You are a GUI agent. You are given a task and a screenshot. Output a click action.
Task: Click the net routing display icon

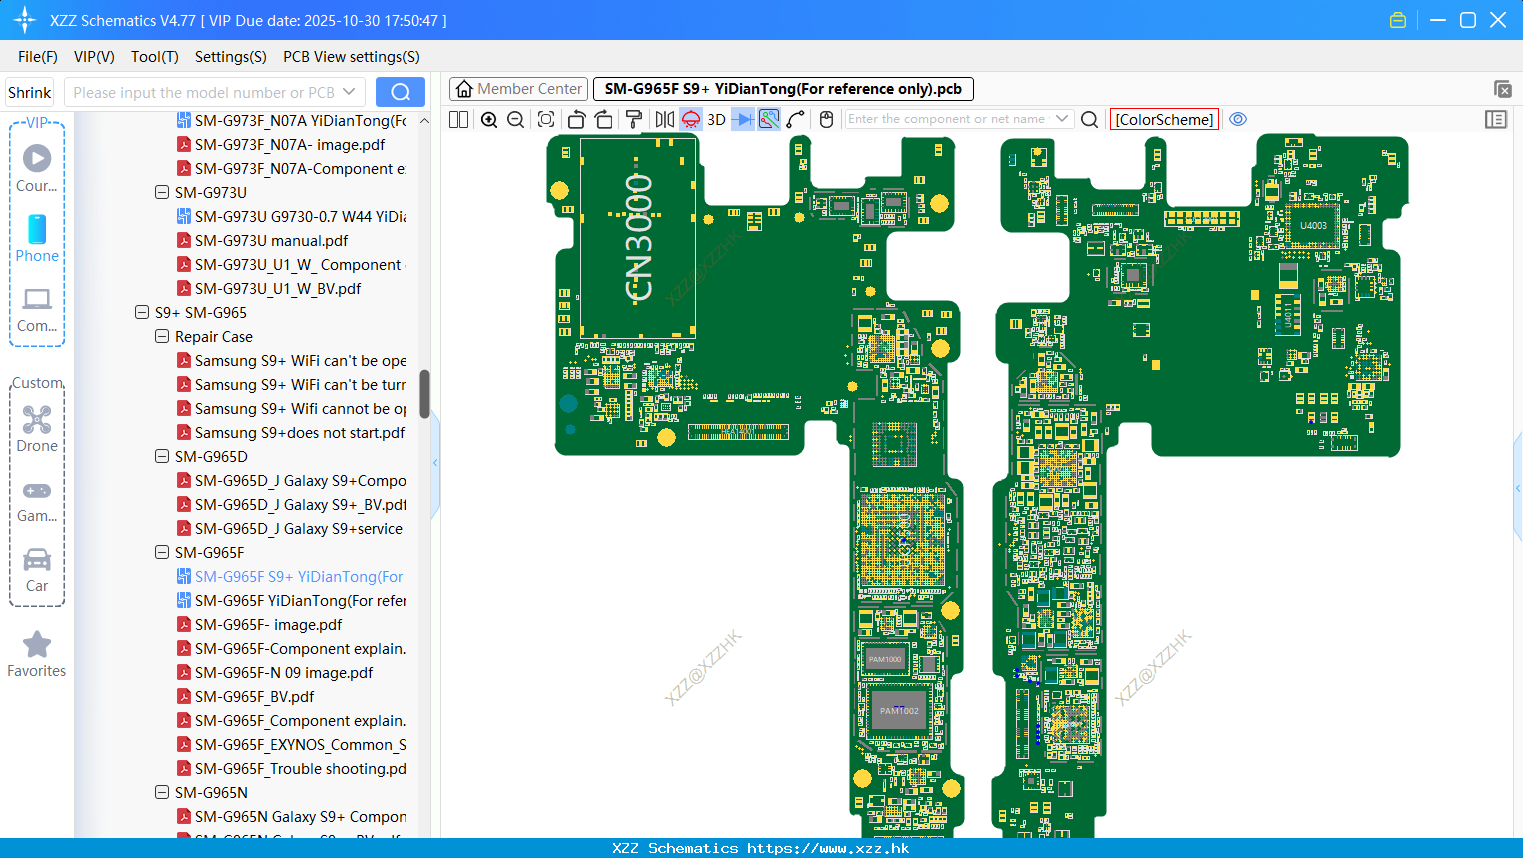click(769, 119)
